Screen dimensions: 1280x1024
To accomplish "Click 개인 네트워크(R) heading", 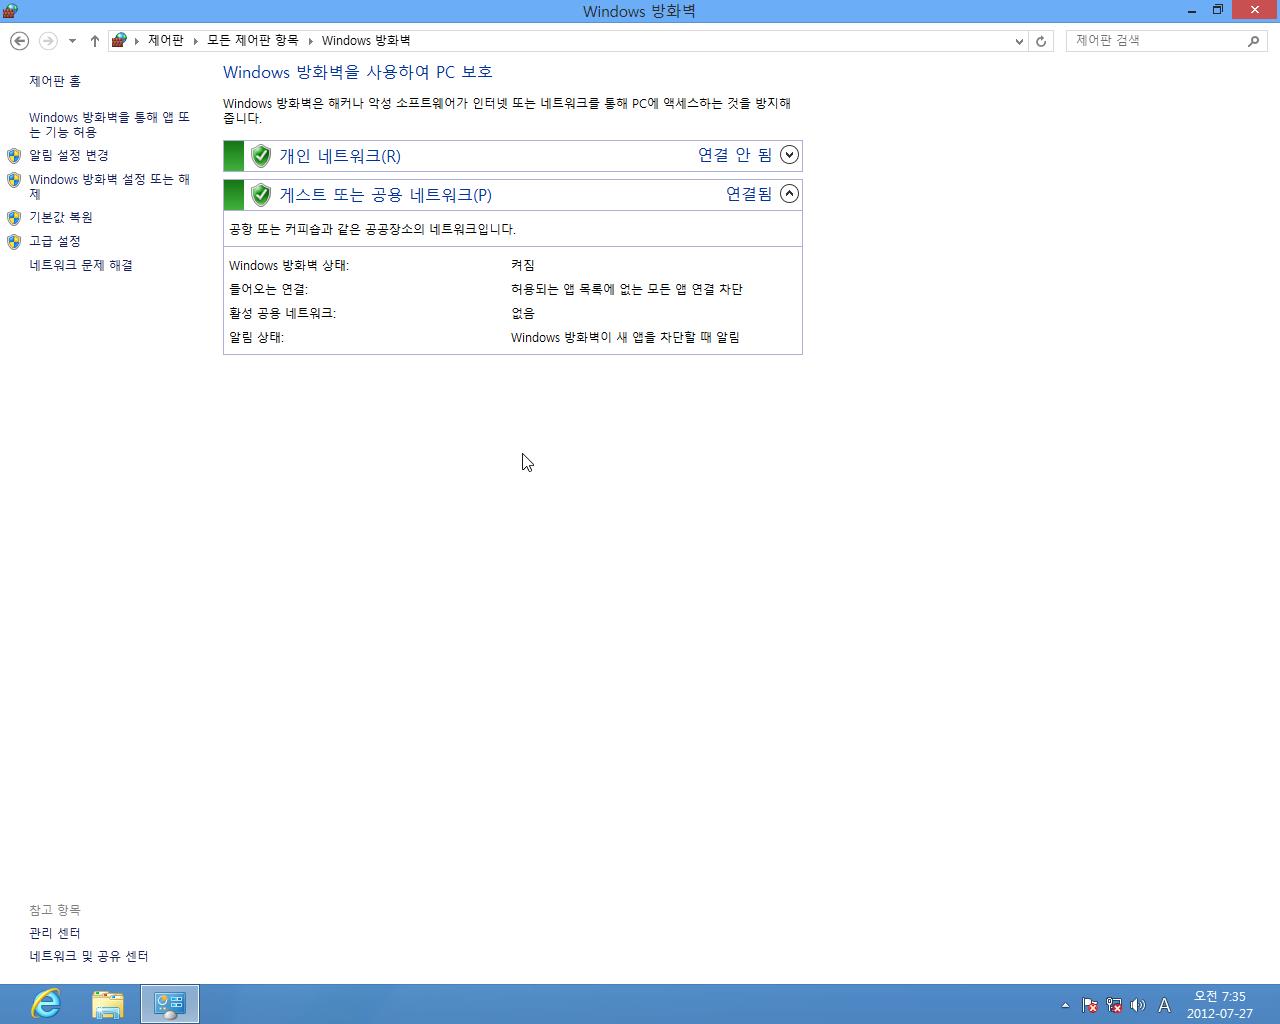I will [x=340, y=156].
